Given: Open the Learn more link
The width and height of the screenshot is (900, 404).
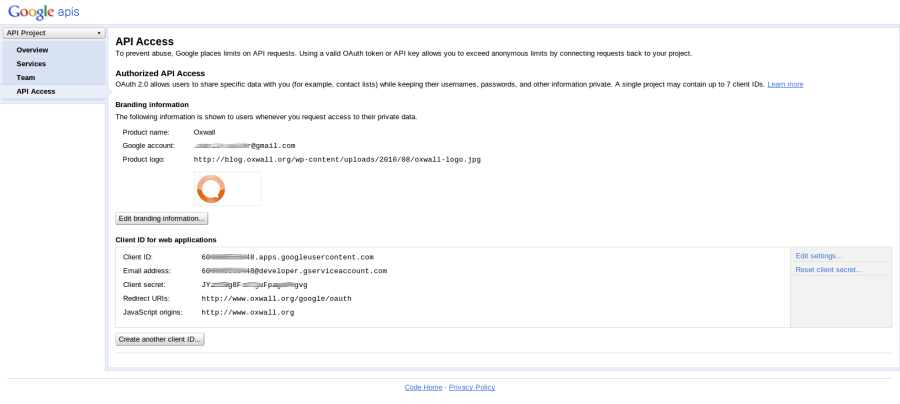Looking at the screenshot, I should [x=785, y=84].
